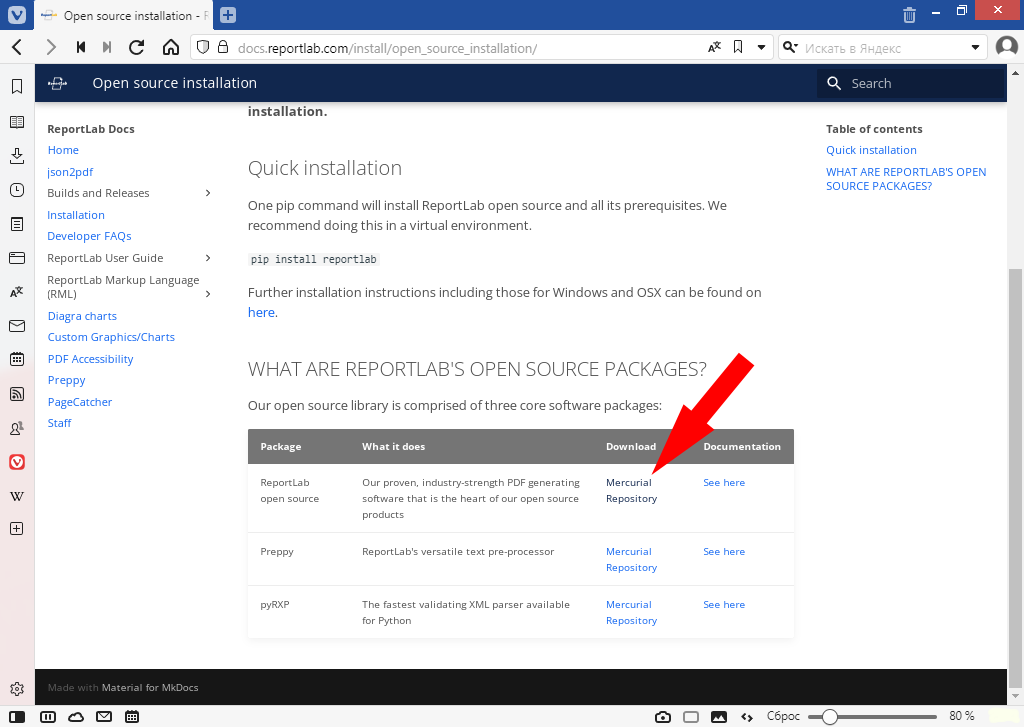This screenshot has height=727, width=1024.
Task: Open the 'Quick installation' contents link
Action: pyautogui.click(x=871, y=150)
